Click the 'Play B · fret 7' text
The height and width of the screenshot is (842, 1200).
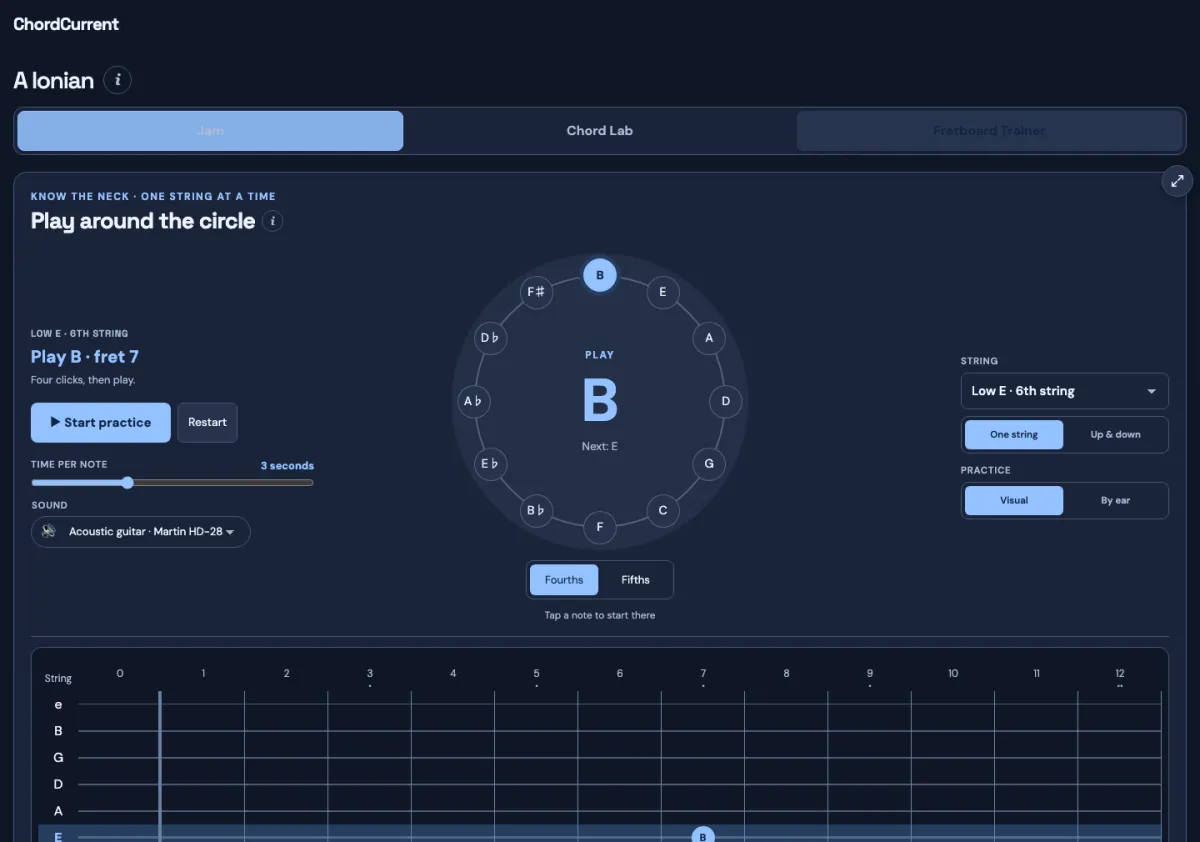(85, 357)
